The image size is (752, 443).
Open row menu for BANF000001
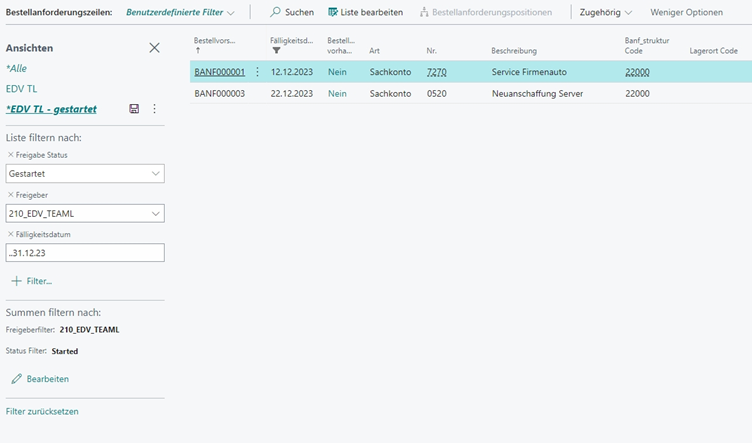point(257,72)
